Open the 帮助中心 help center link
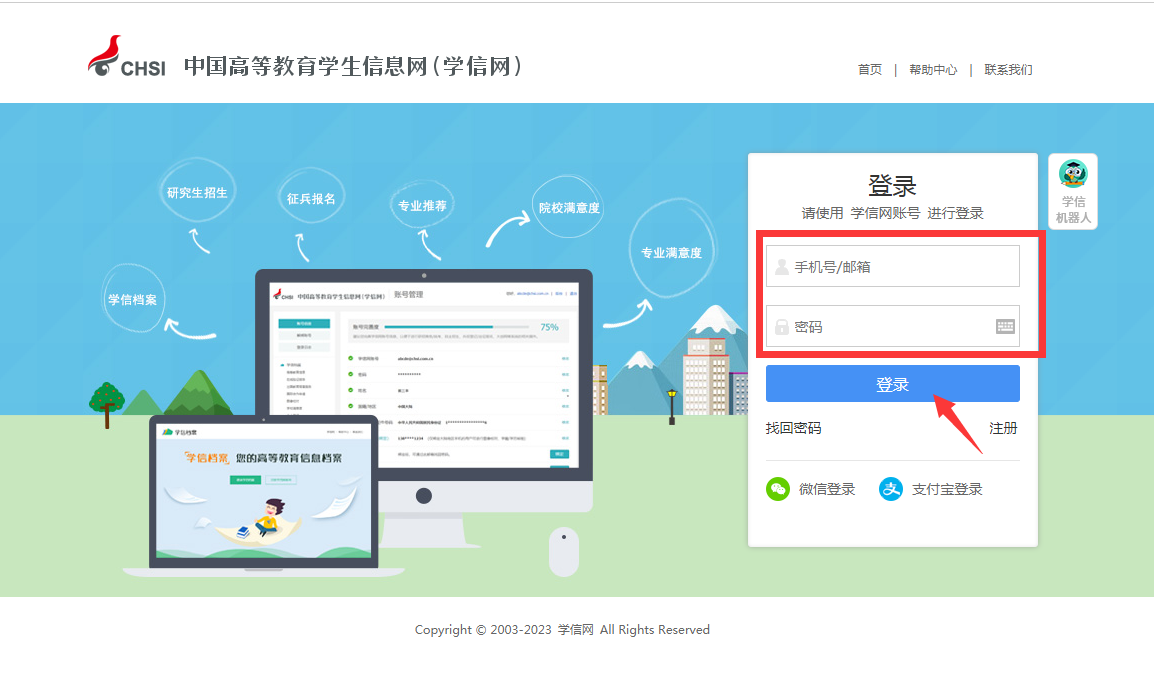 tap(933, 69)
